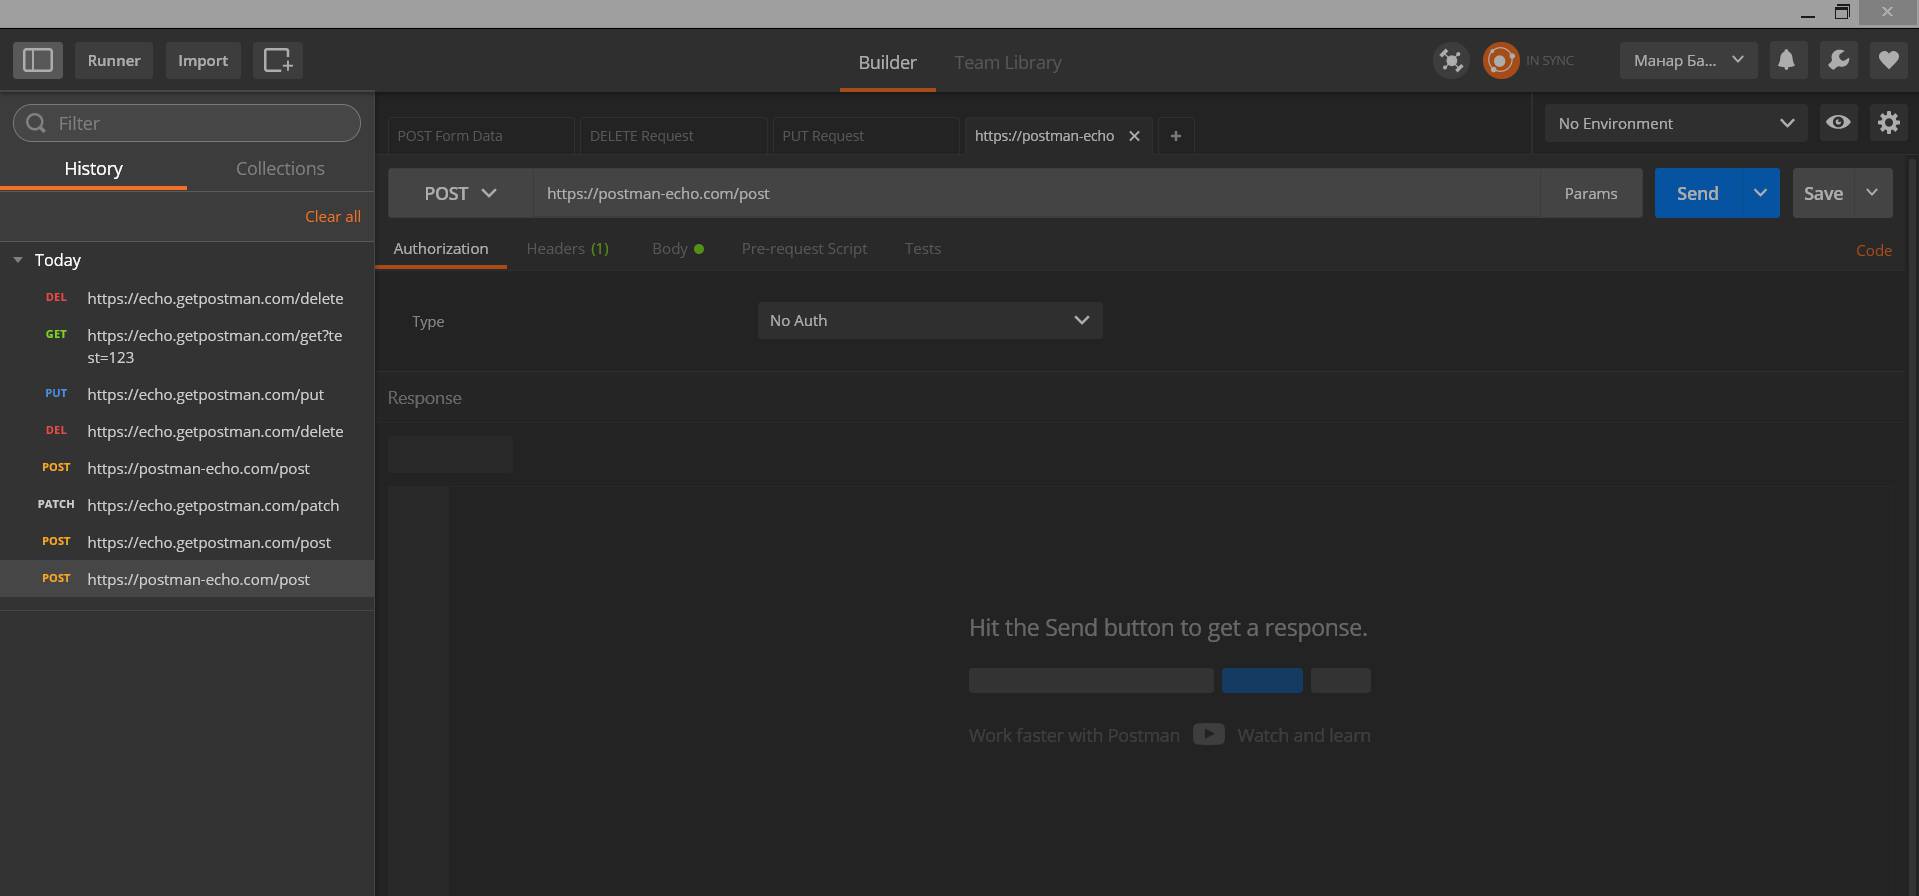Open the Headers (1) tab

567,248
